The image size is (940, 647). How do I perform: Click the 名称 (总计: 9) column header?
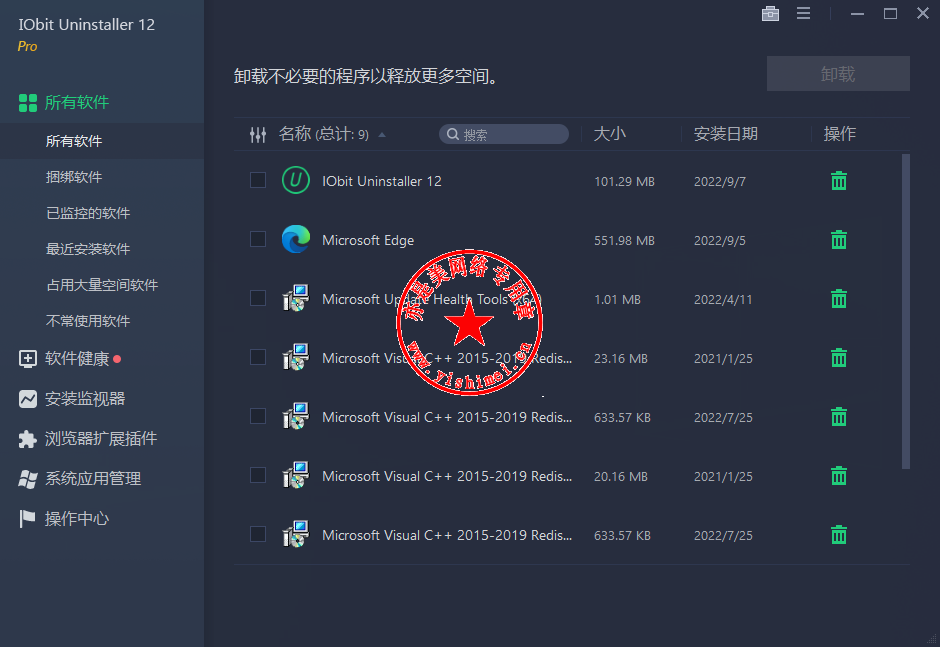324,134
